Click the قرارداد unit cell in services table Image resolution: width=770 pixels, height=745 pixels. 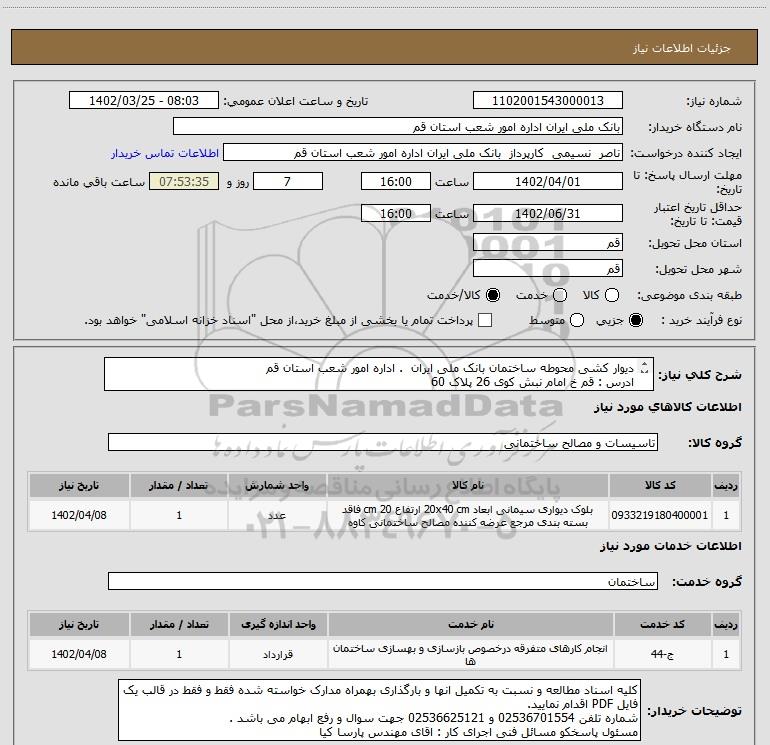pos(278,654)
